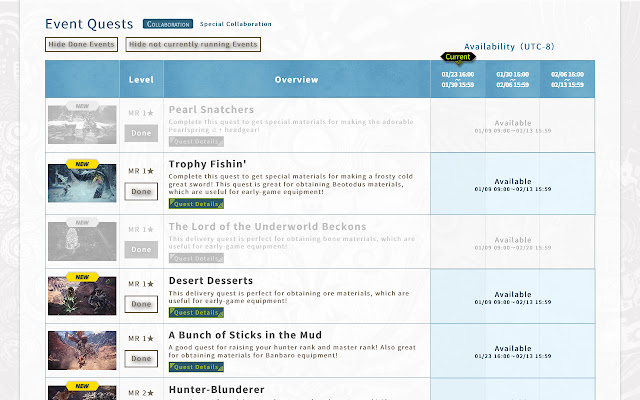Click Available cell for A Bunch of Sticks in the Mud
The width and height of the screenshot is (640, 400).
pos(513,351)
